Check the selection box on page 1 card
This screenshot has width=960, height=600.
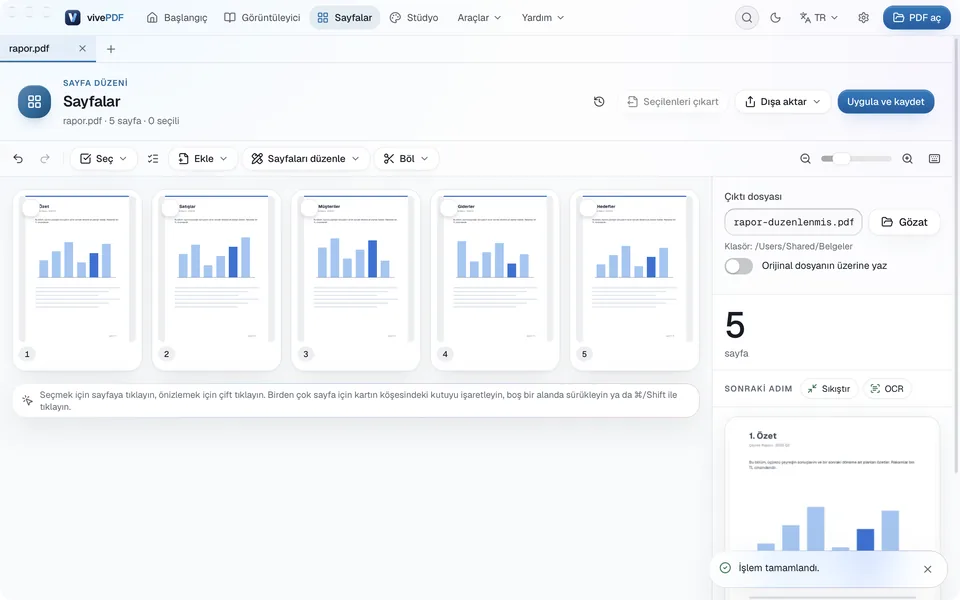(31, 208)
